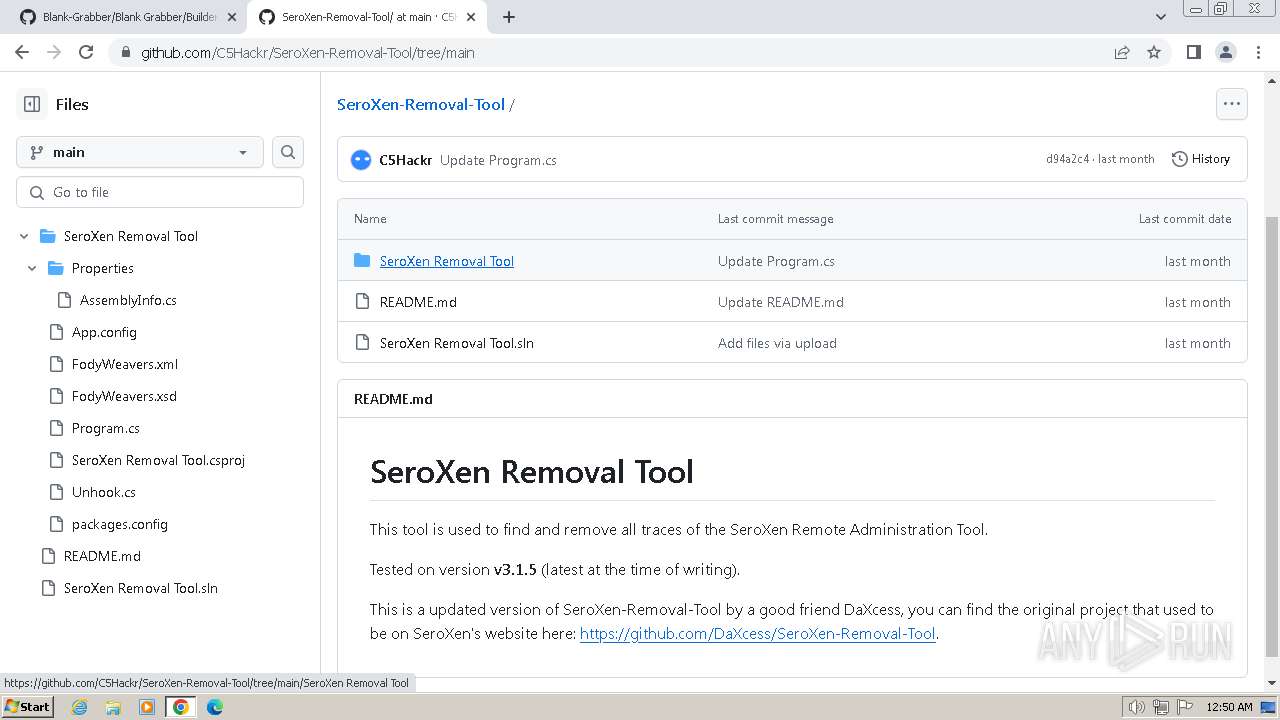The image size is (1280, 720).
Task: Close the Blank-Grabber tab
Action: [x=232, y=17]
